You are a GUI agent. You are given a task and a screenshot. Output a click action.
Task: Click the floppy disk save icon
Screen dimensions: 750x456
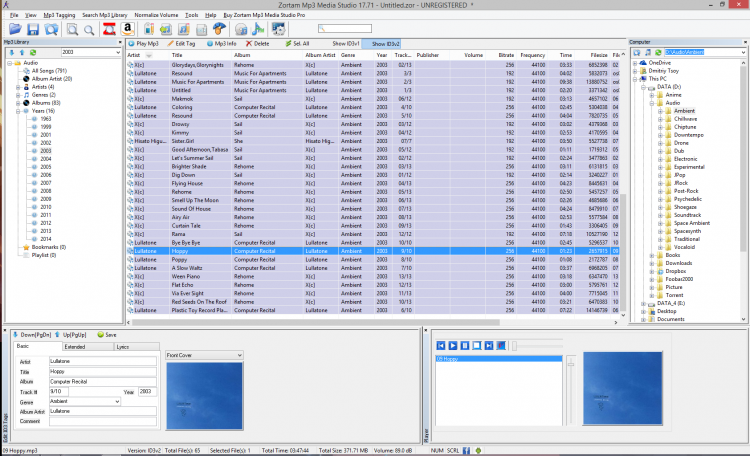(33, 29)
